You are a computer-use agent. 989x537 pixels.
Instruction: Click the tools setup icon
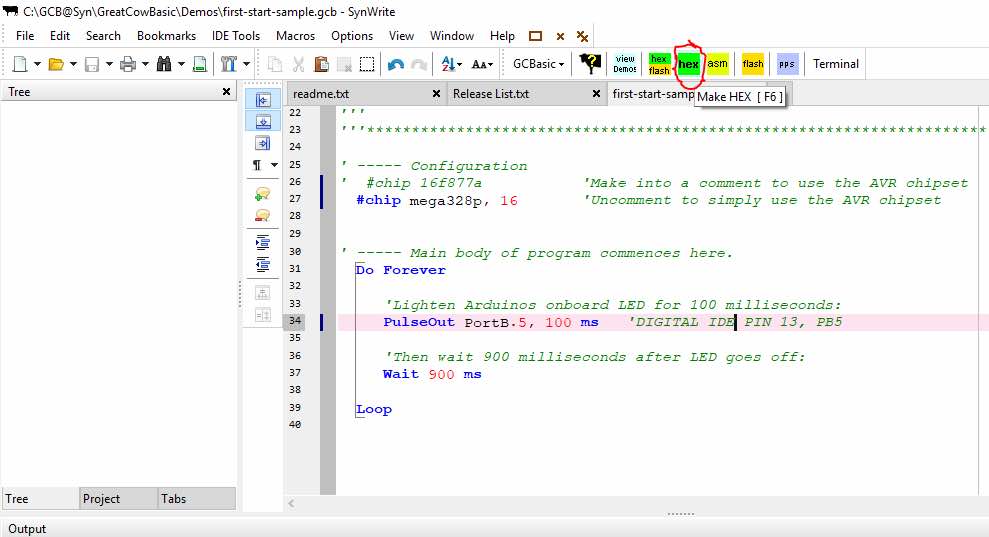229,64
